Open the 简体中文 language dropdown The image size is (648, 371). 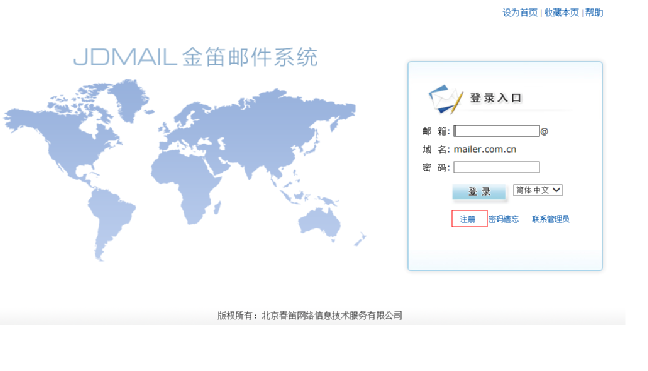[x=538, y=190]
